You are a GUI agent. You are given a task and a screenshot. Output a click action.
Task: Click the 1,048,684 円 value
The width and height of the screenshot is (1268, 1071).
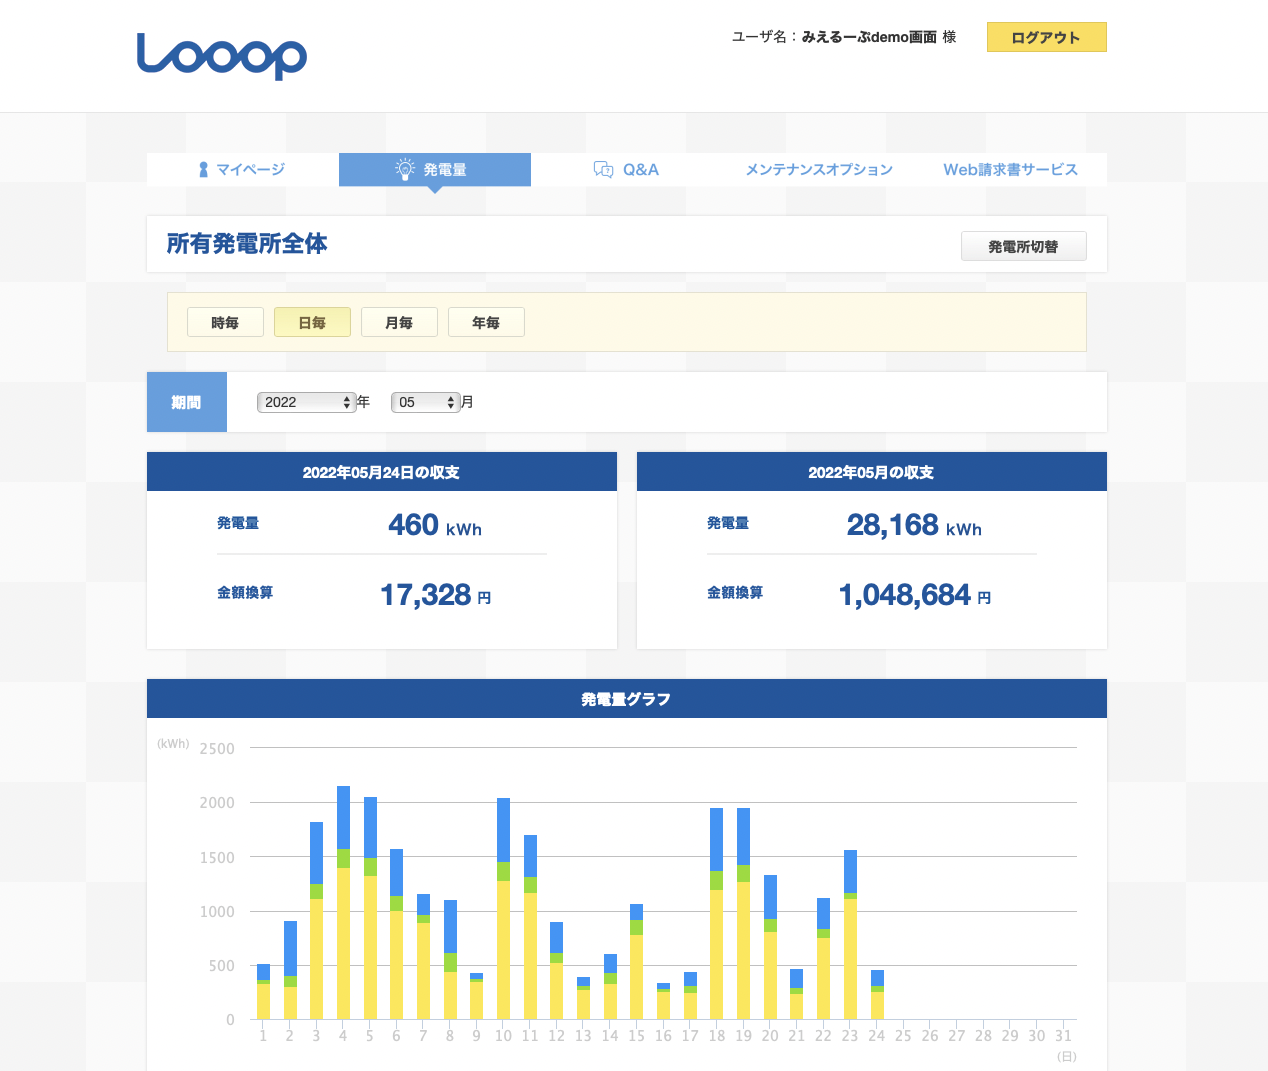(915, 595)
